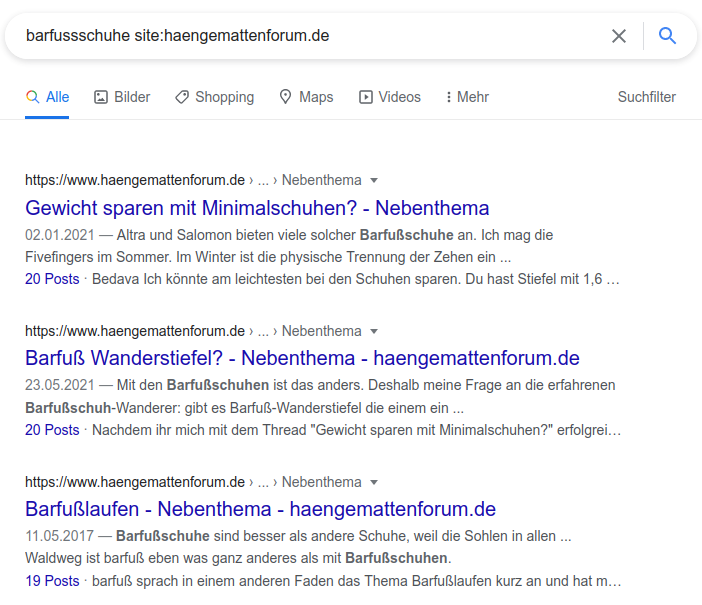Image resolution: width=702 pixels, height=605 pixels.
Task: Click the Shopping tag icon
Action: [181, 97]
